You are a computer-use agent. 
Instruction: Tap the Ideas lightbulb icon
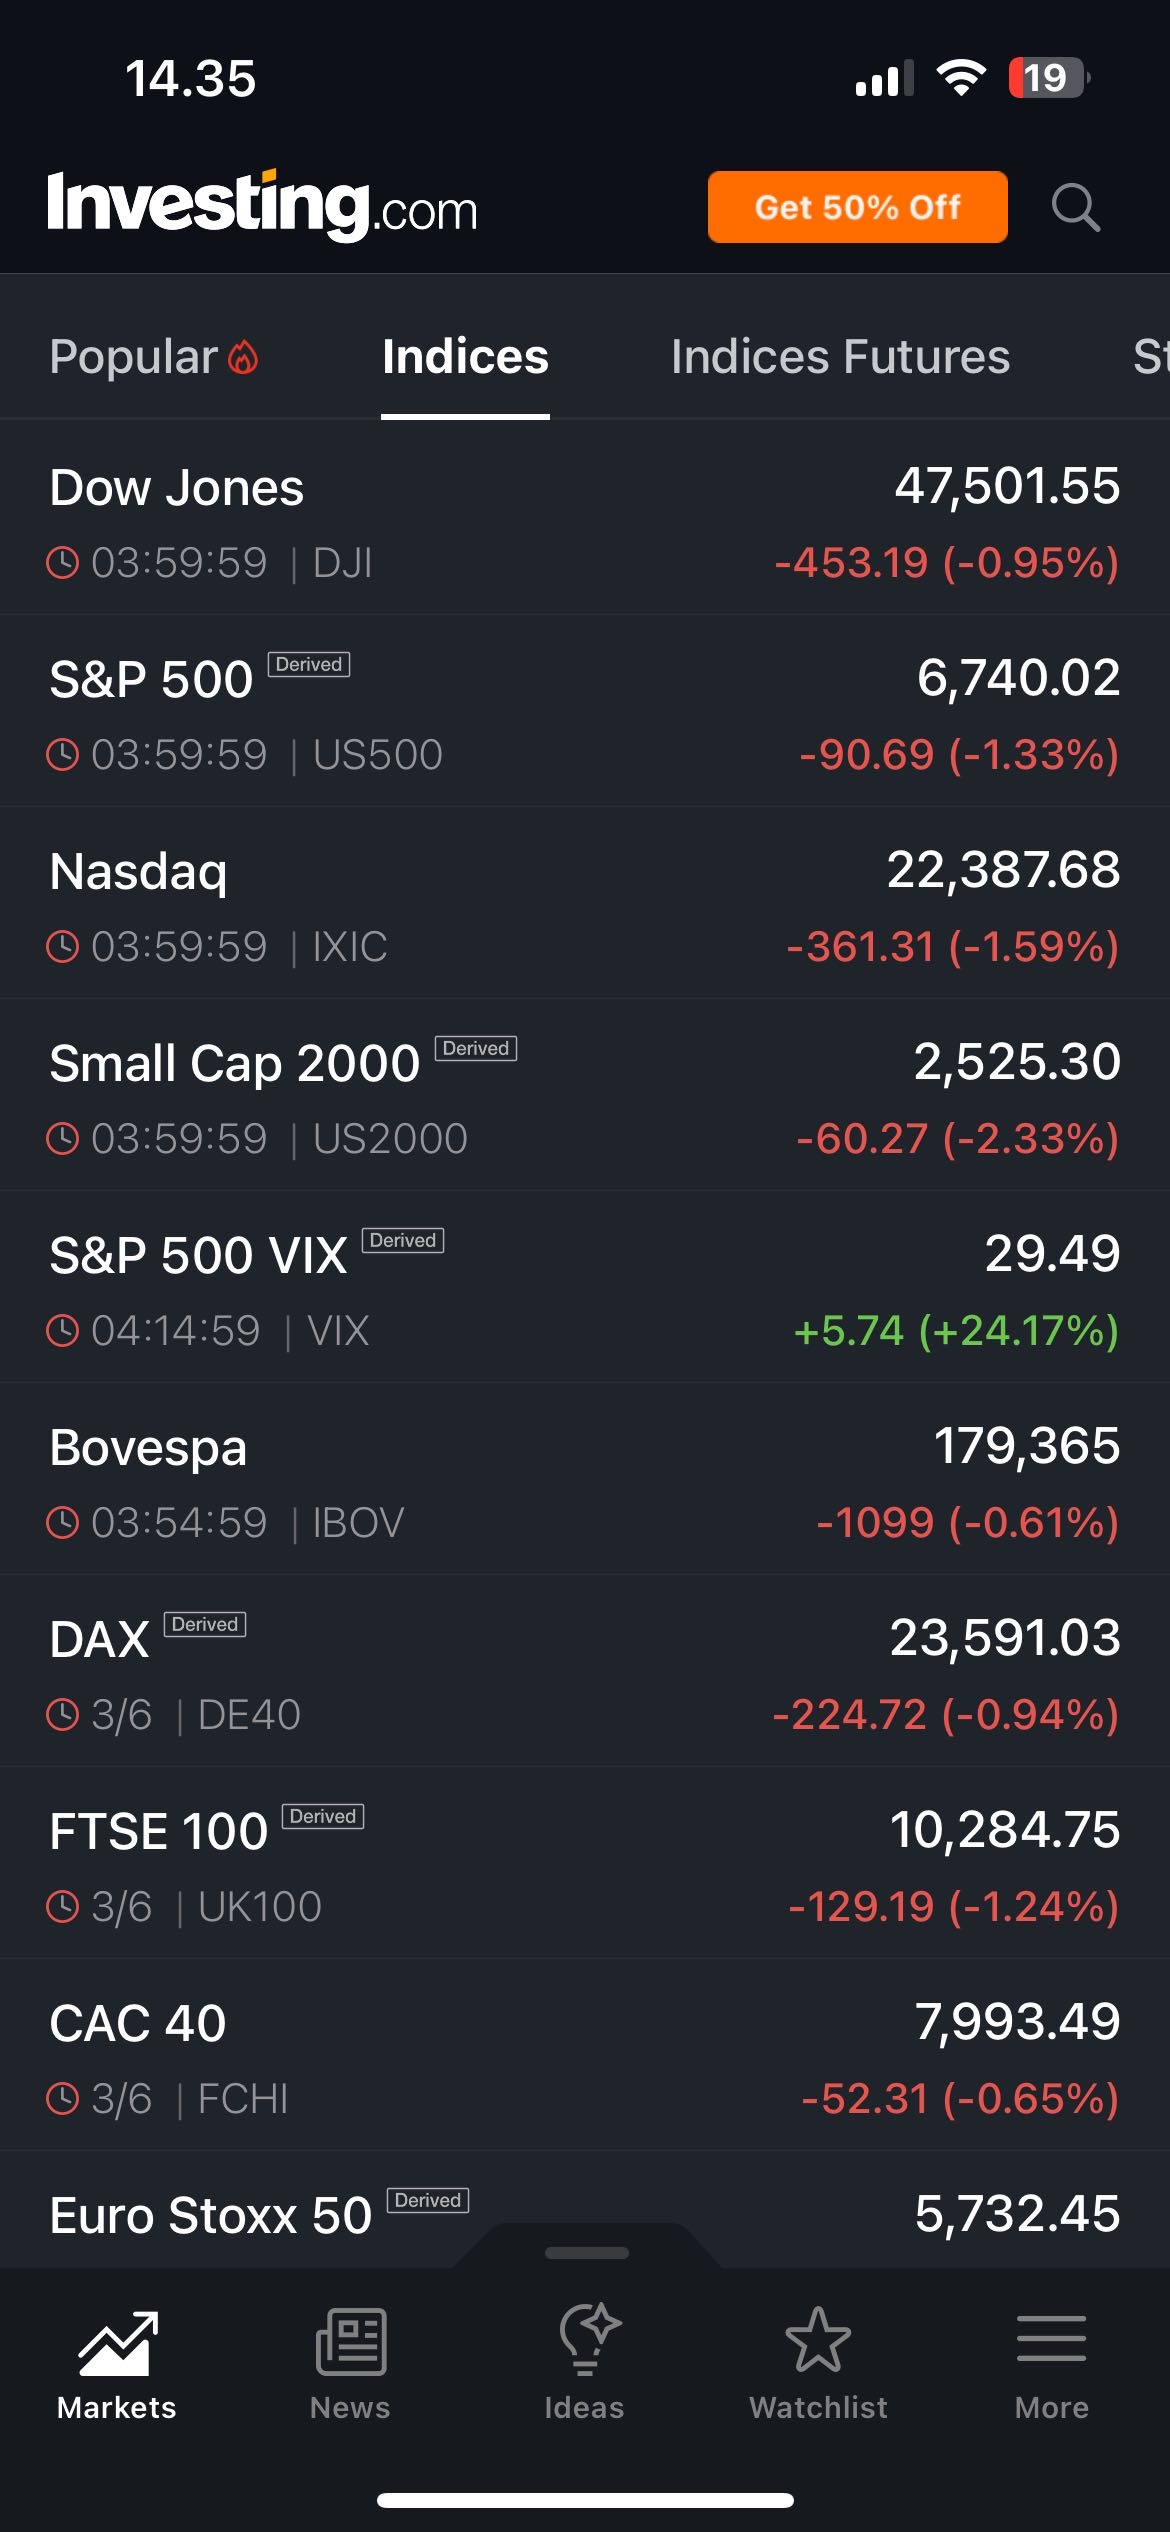click(586, 2340)
